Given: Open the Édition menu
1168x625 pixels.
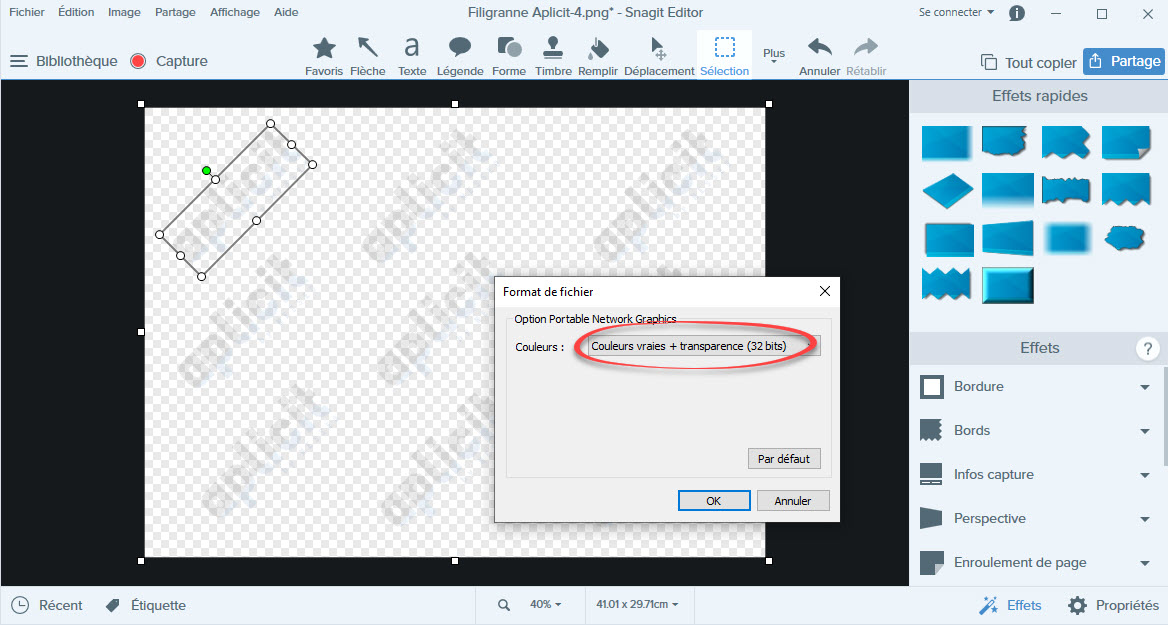Looking at the screenshot, I should pos(76,12).
